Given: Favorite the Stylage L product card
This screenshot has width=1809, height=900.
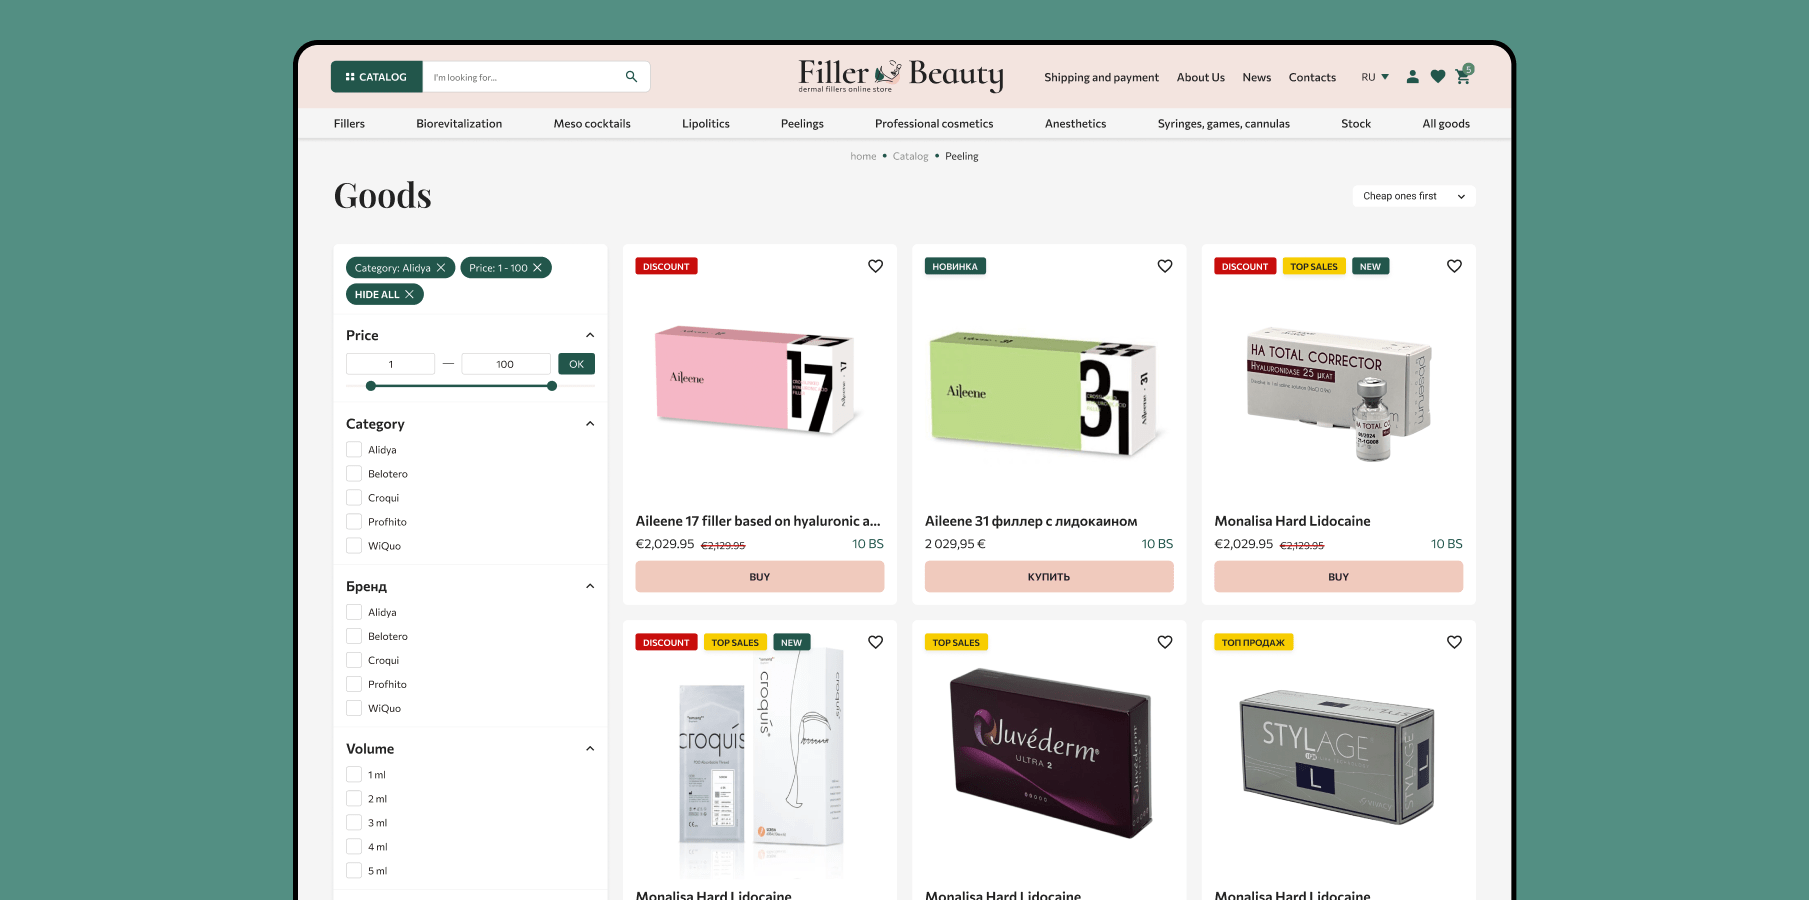Looking at the screenshot, I should click(x=1454, y=642).
